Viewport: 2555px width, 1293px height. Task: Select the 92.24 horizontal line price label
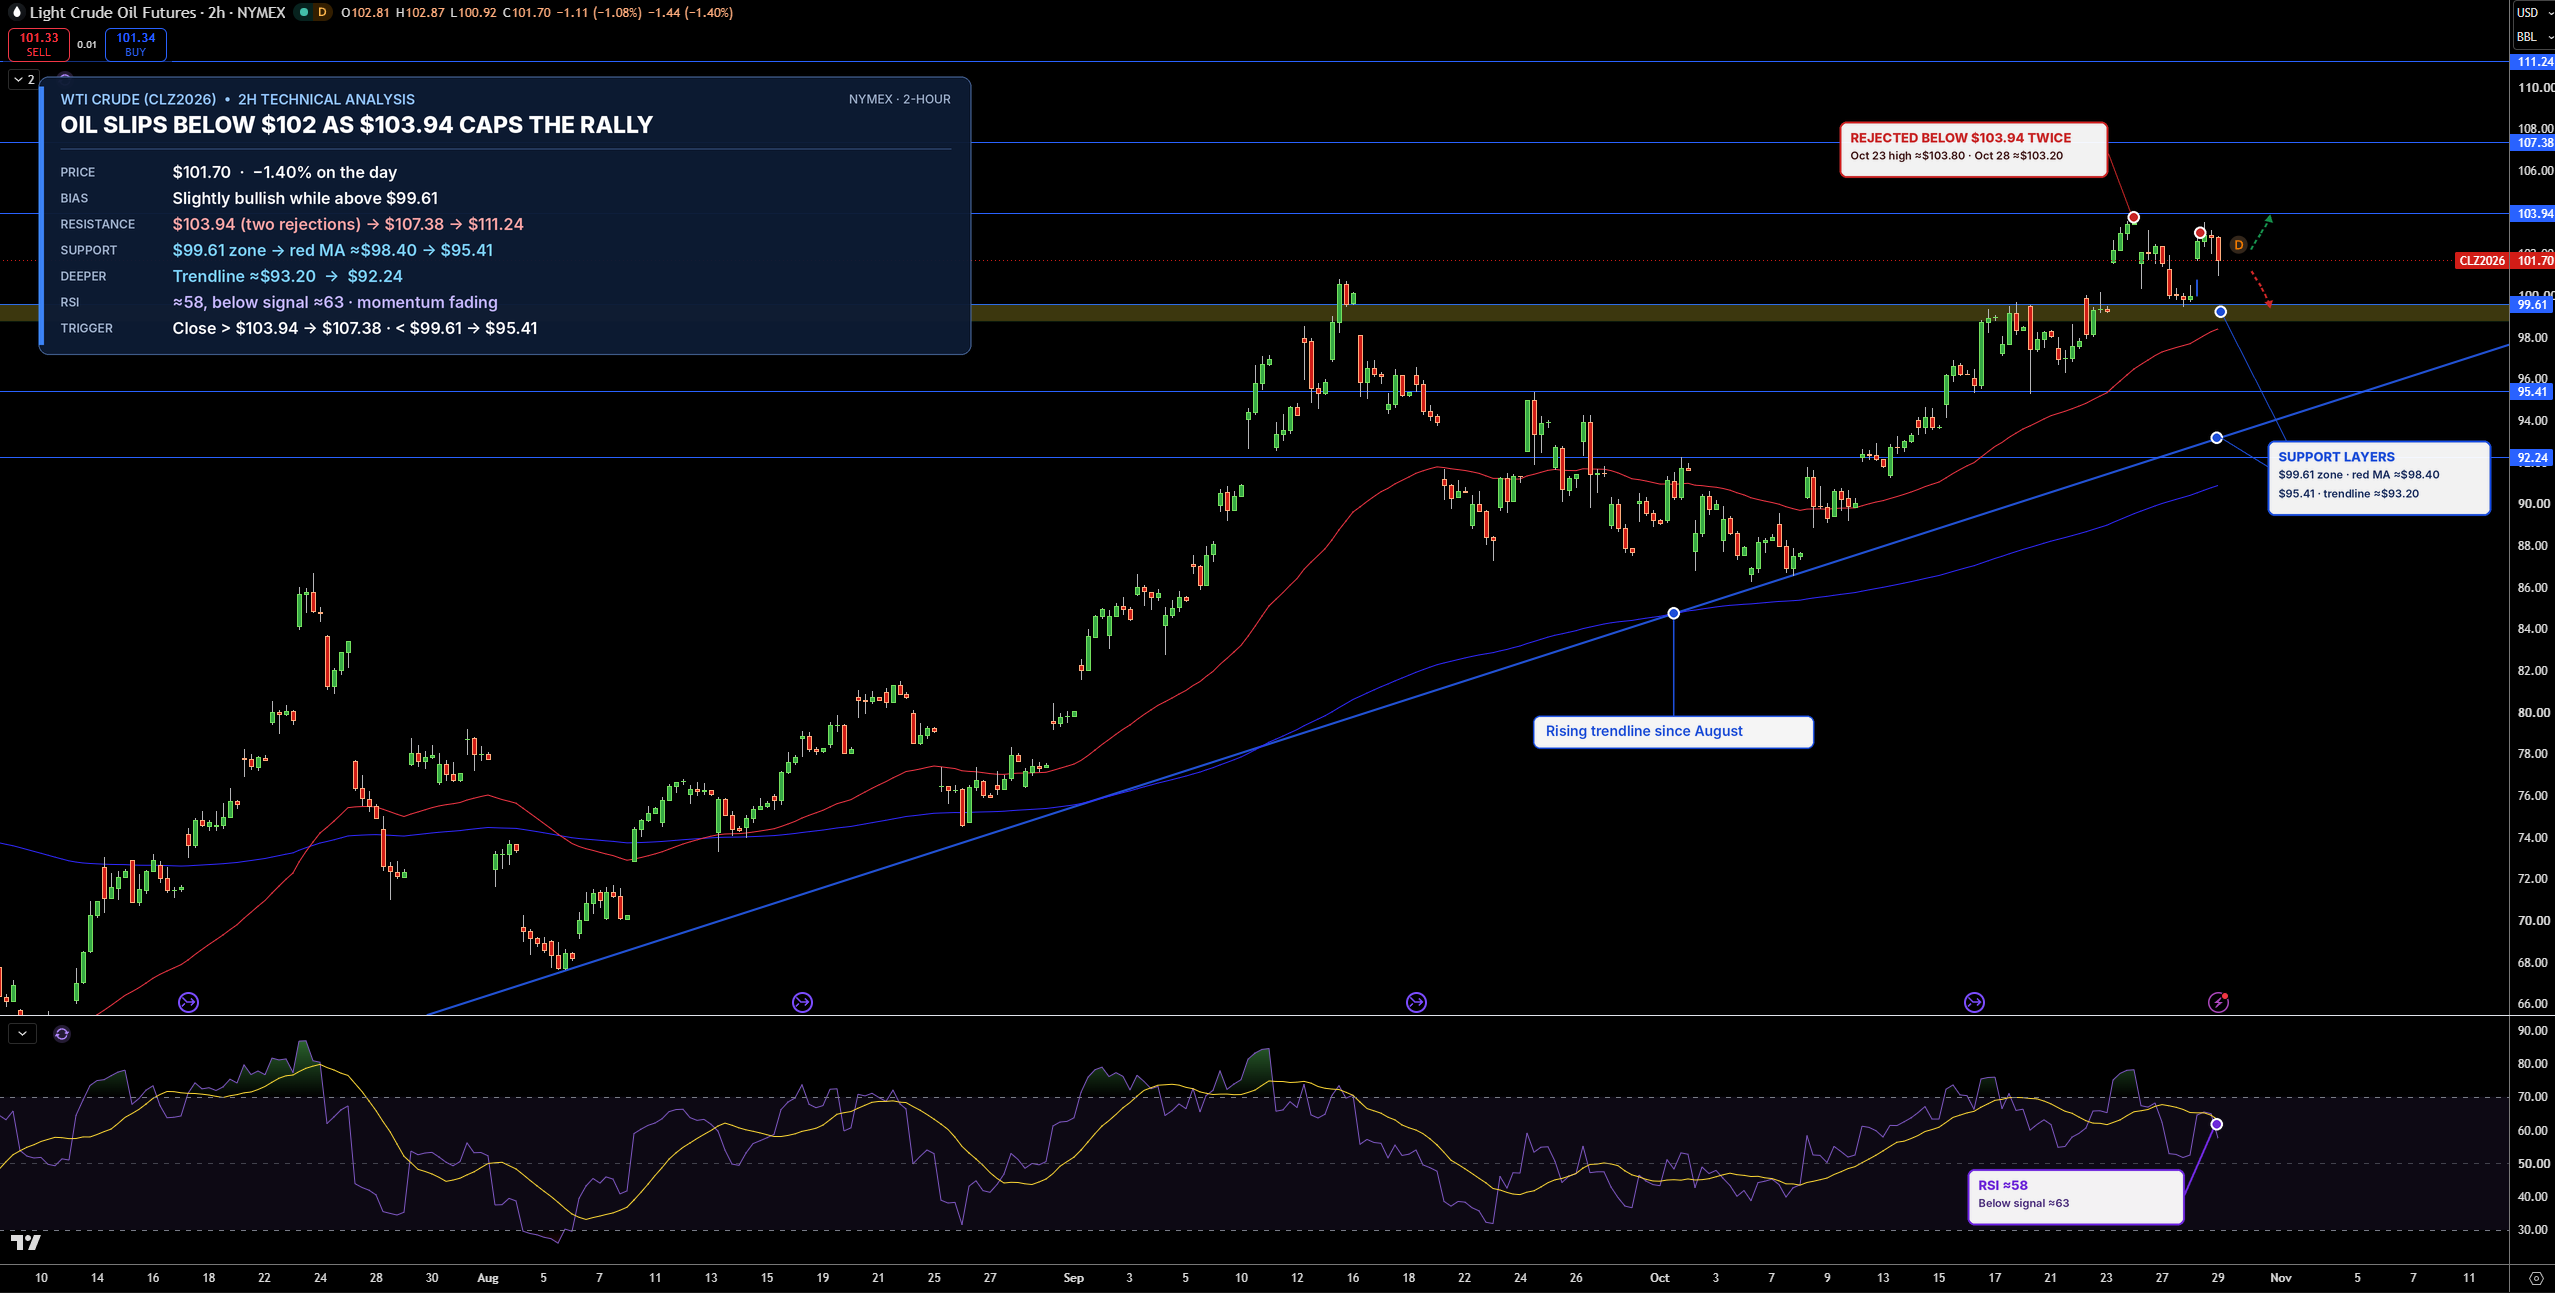[x=2533, y=458]
